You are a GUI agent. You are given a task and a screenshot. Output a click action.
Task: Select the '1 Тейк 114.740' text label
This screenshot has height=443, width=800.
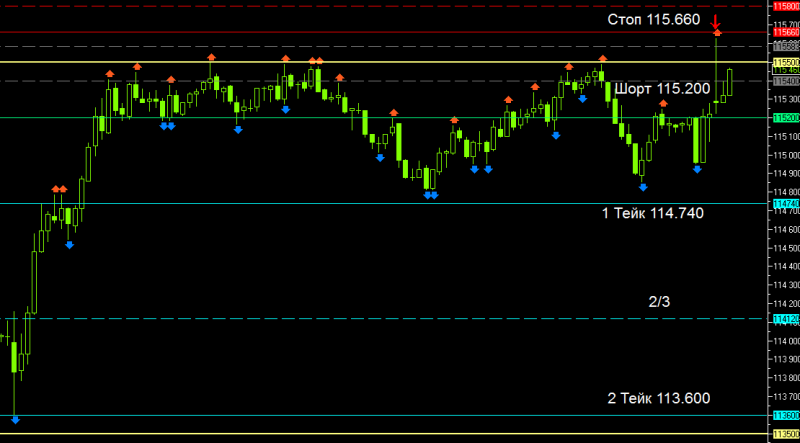653,213
